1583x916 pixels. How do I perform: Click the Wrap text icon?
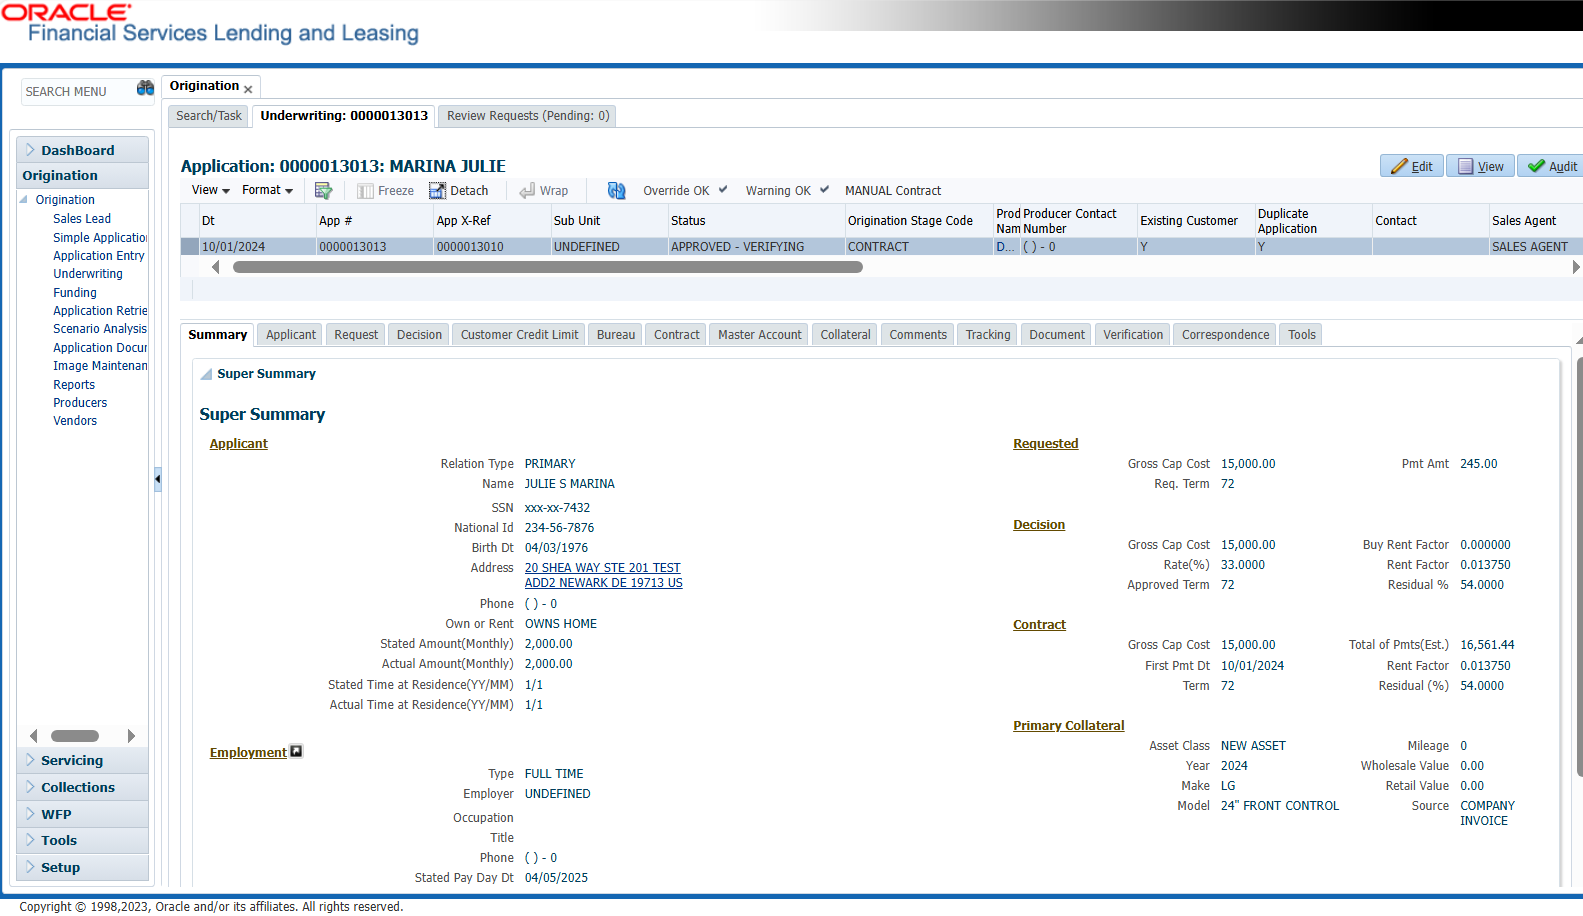coord(543,191)
